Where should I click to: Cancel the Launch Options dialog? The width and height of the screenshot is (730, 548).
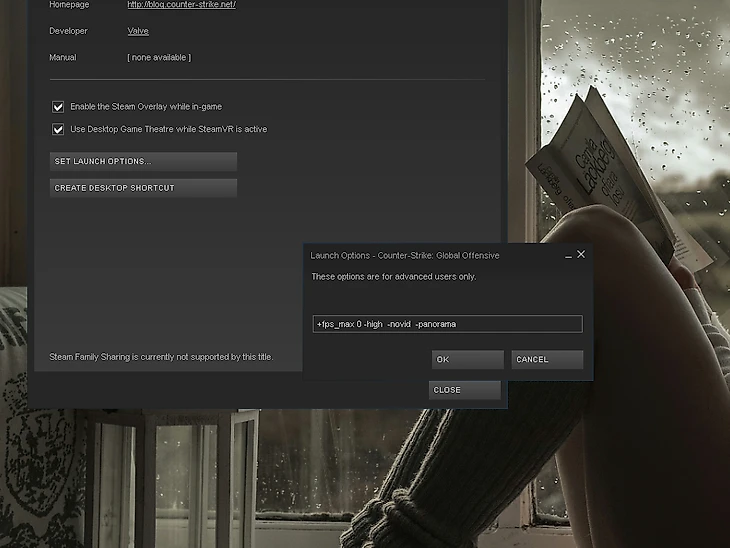547,359
